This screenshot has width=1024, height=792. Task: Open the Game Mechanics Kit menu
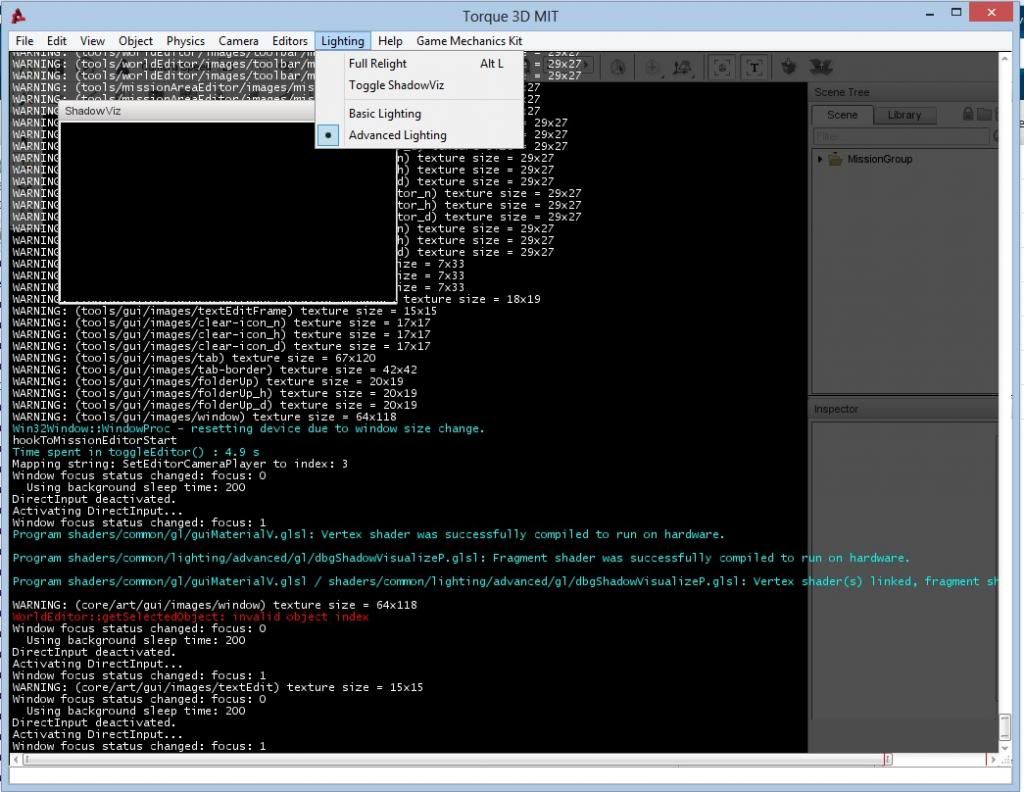tap(469, 41)
